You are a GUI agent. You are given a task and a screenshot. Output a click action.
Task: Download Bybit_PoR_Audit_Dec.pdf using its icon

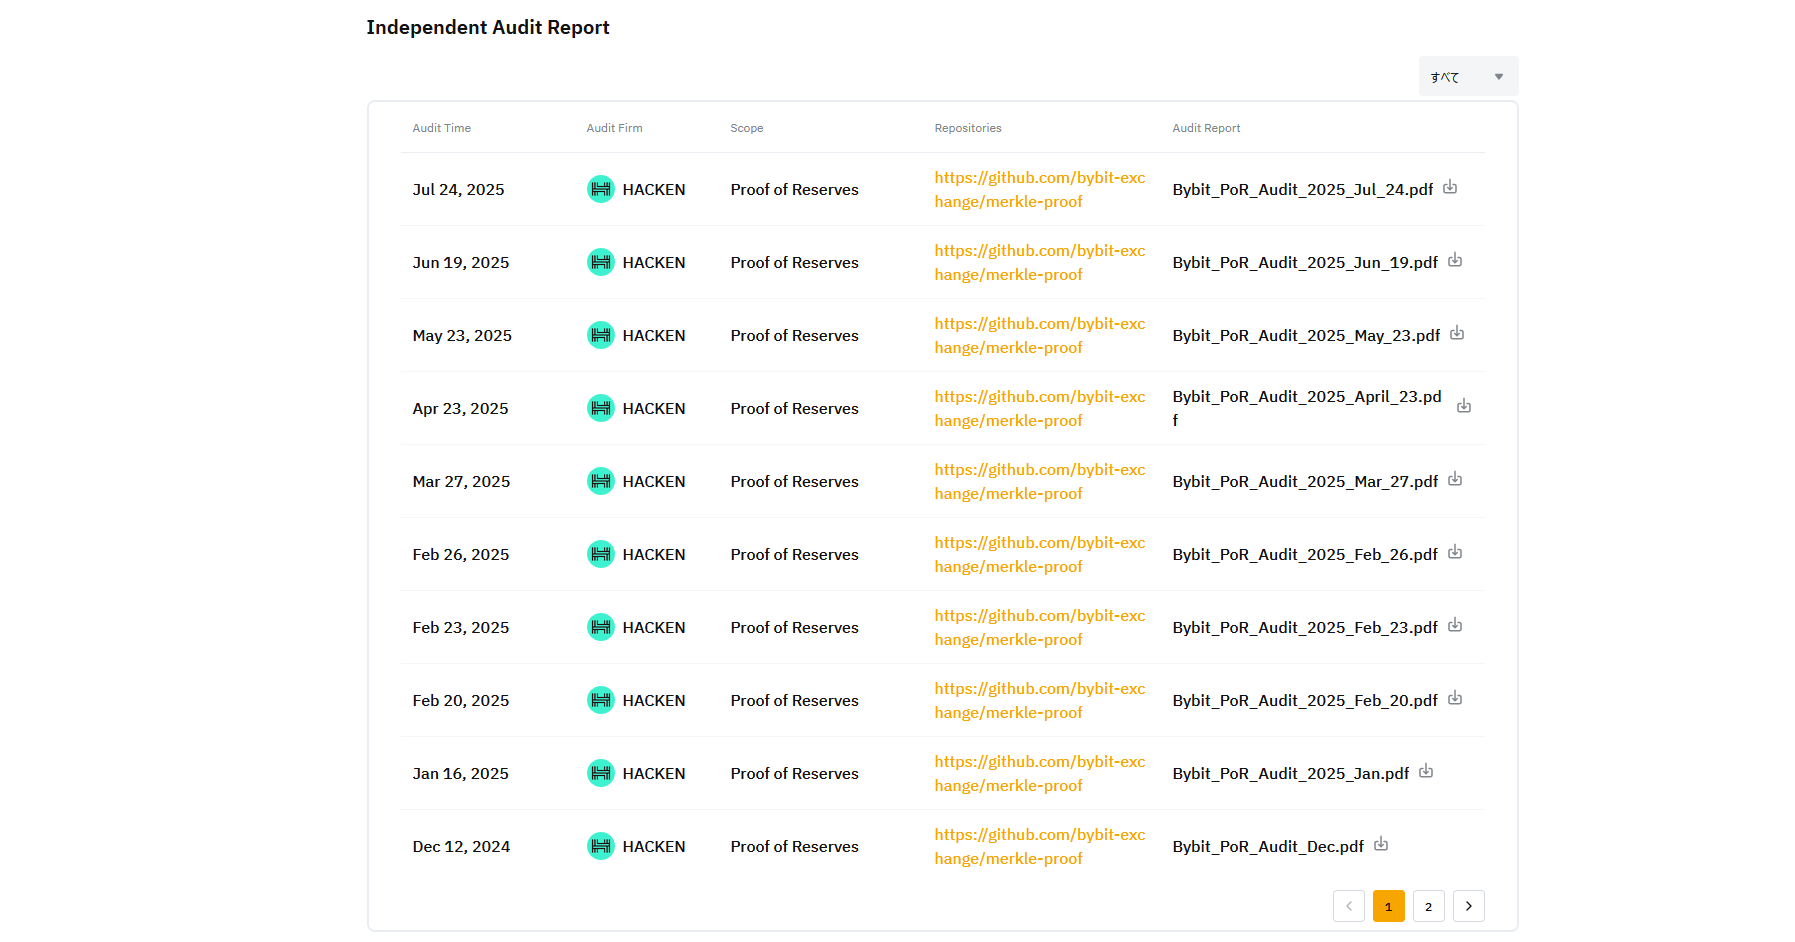coord(1380,844)
